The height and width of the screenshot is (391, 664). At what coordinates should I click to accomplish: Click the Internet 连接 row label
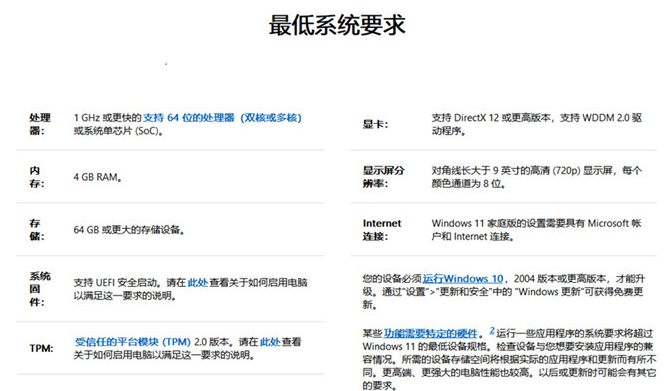[x=382, y=230]
